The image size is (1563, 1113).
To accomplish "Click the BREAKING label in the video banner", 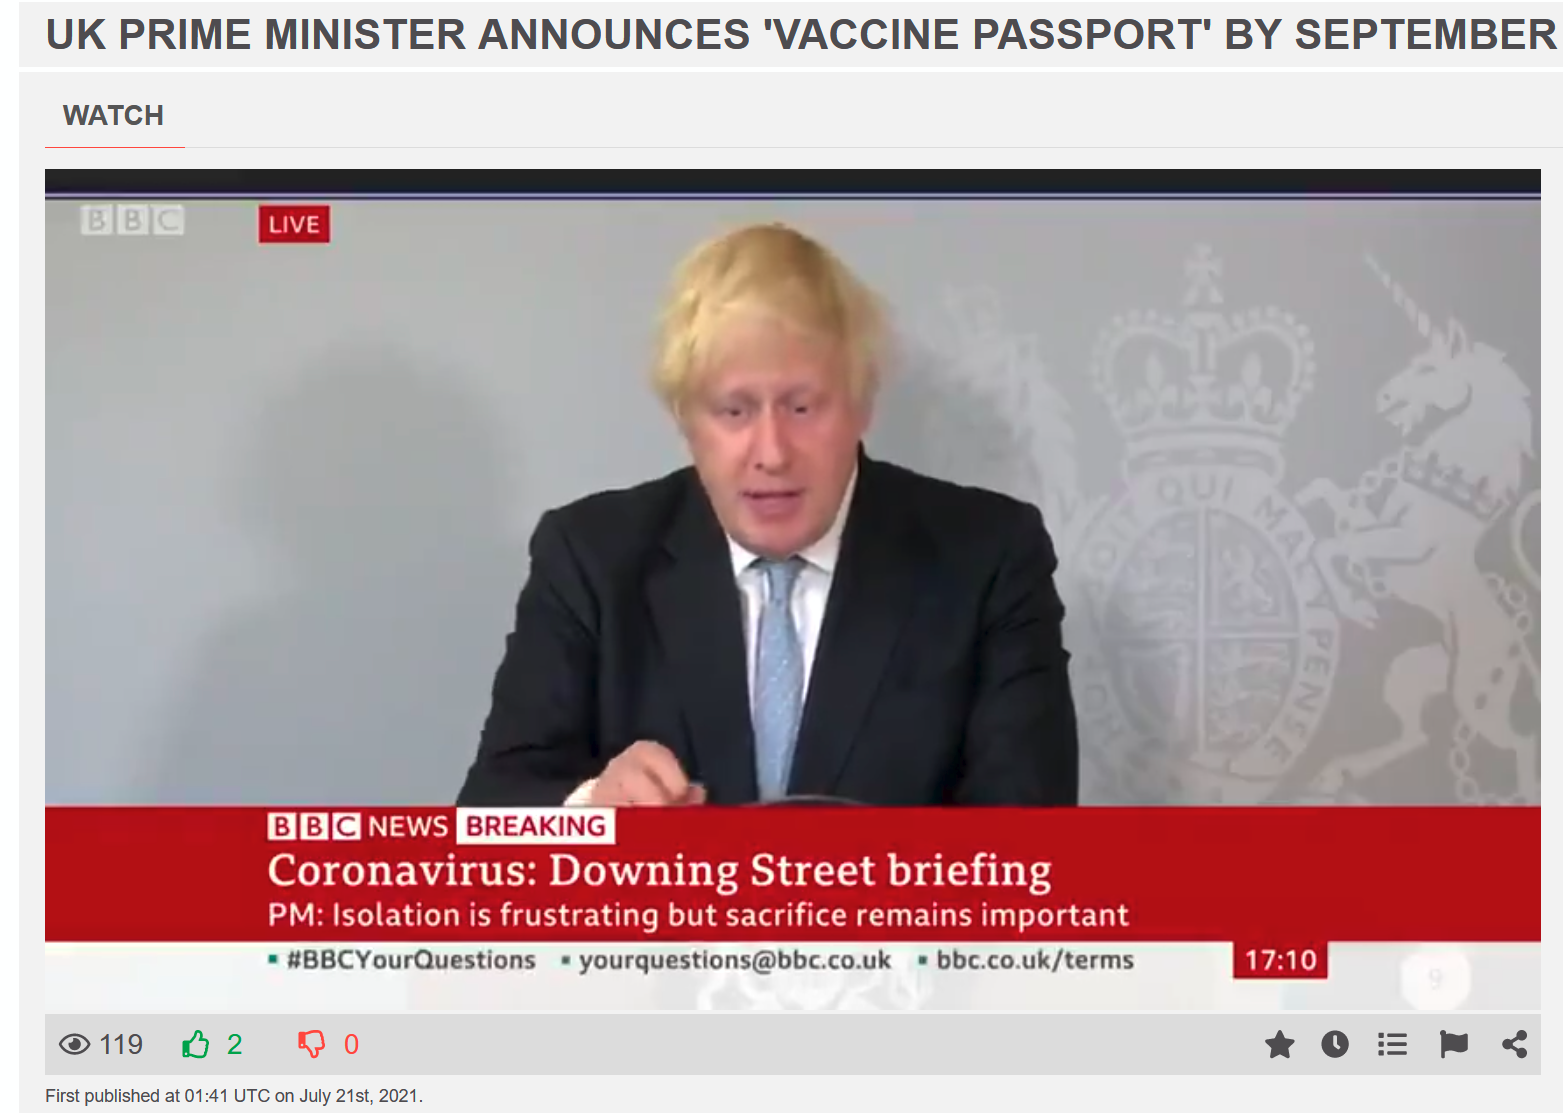I will point(536,826).
